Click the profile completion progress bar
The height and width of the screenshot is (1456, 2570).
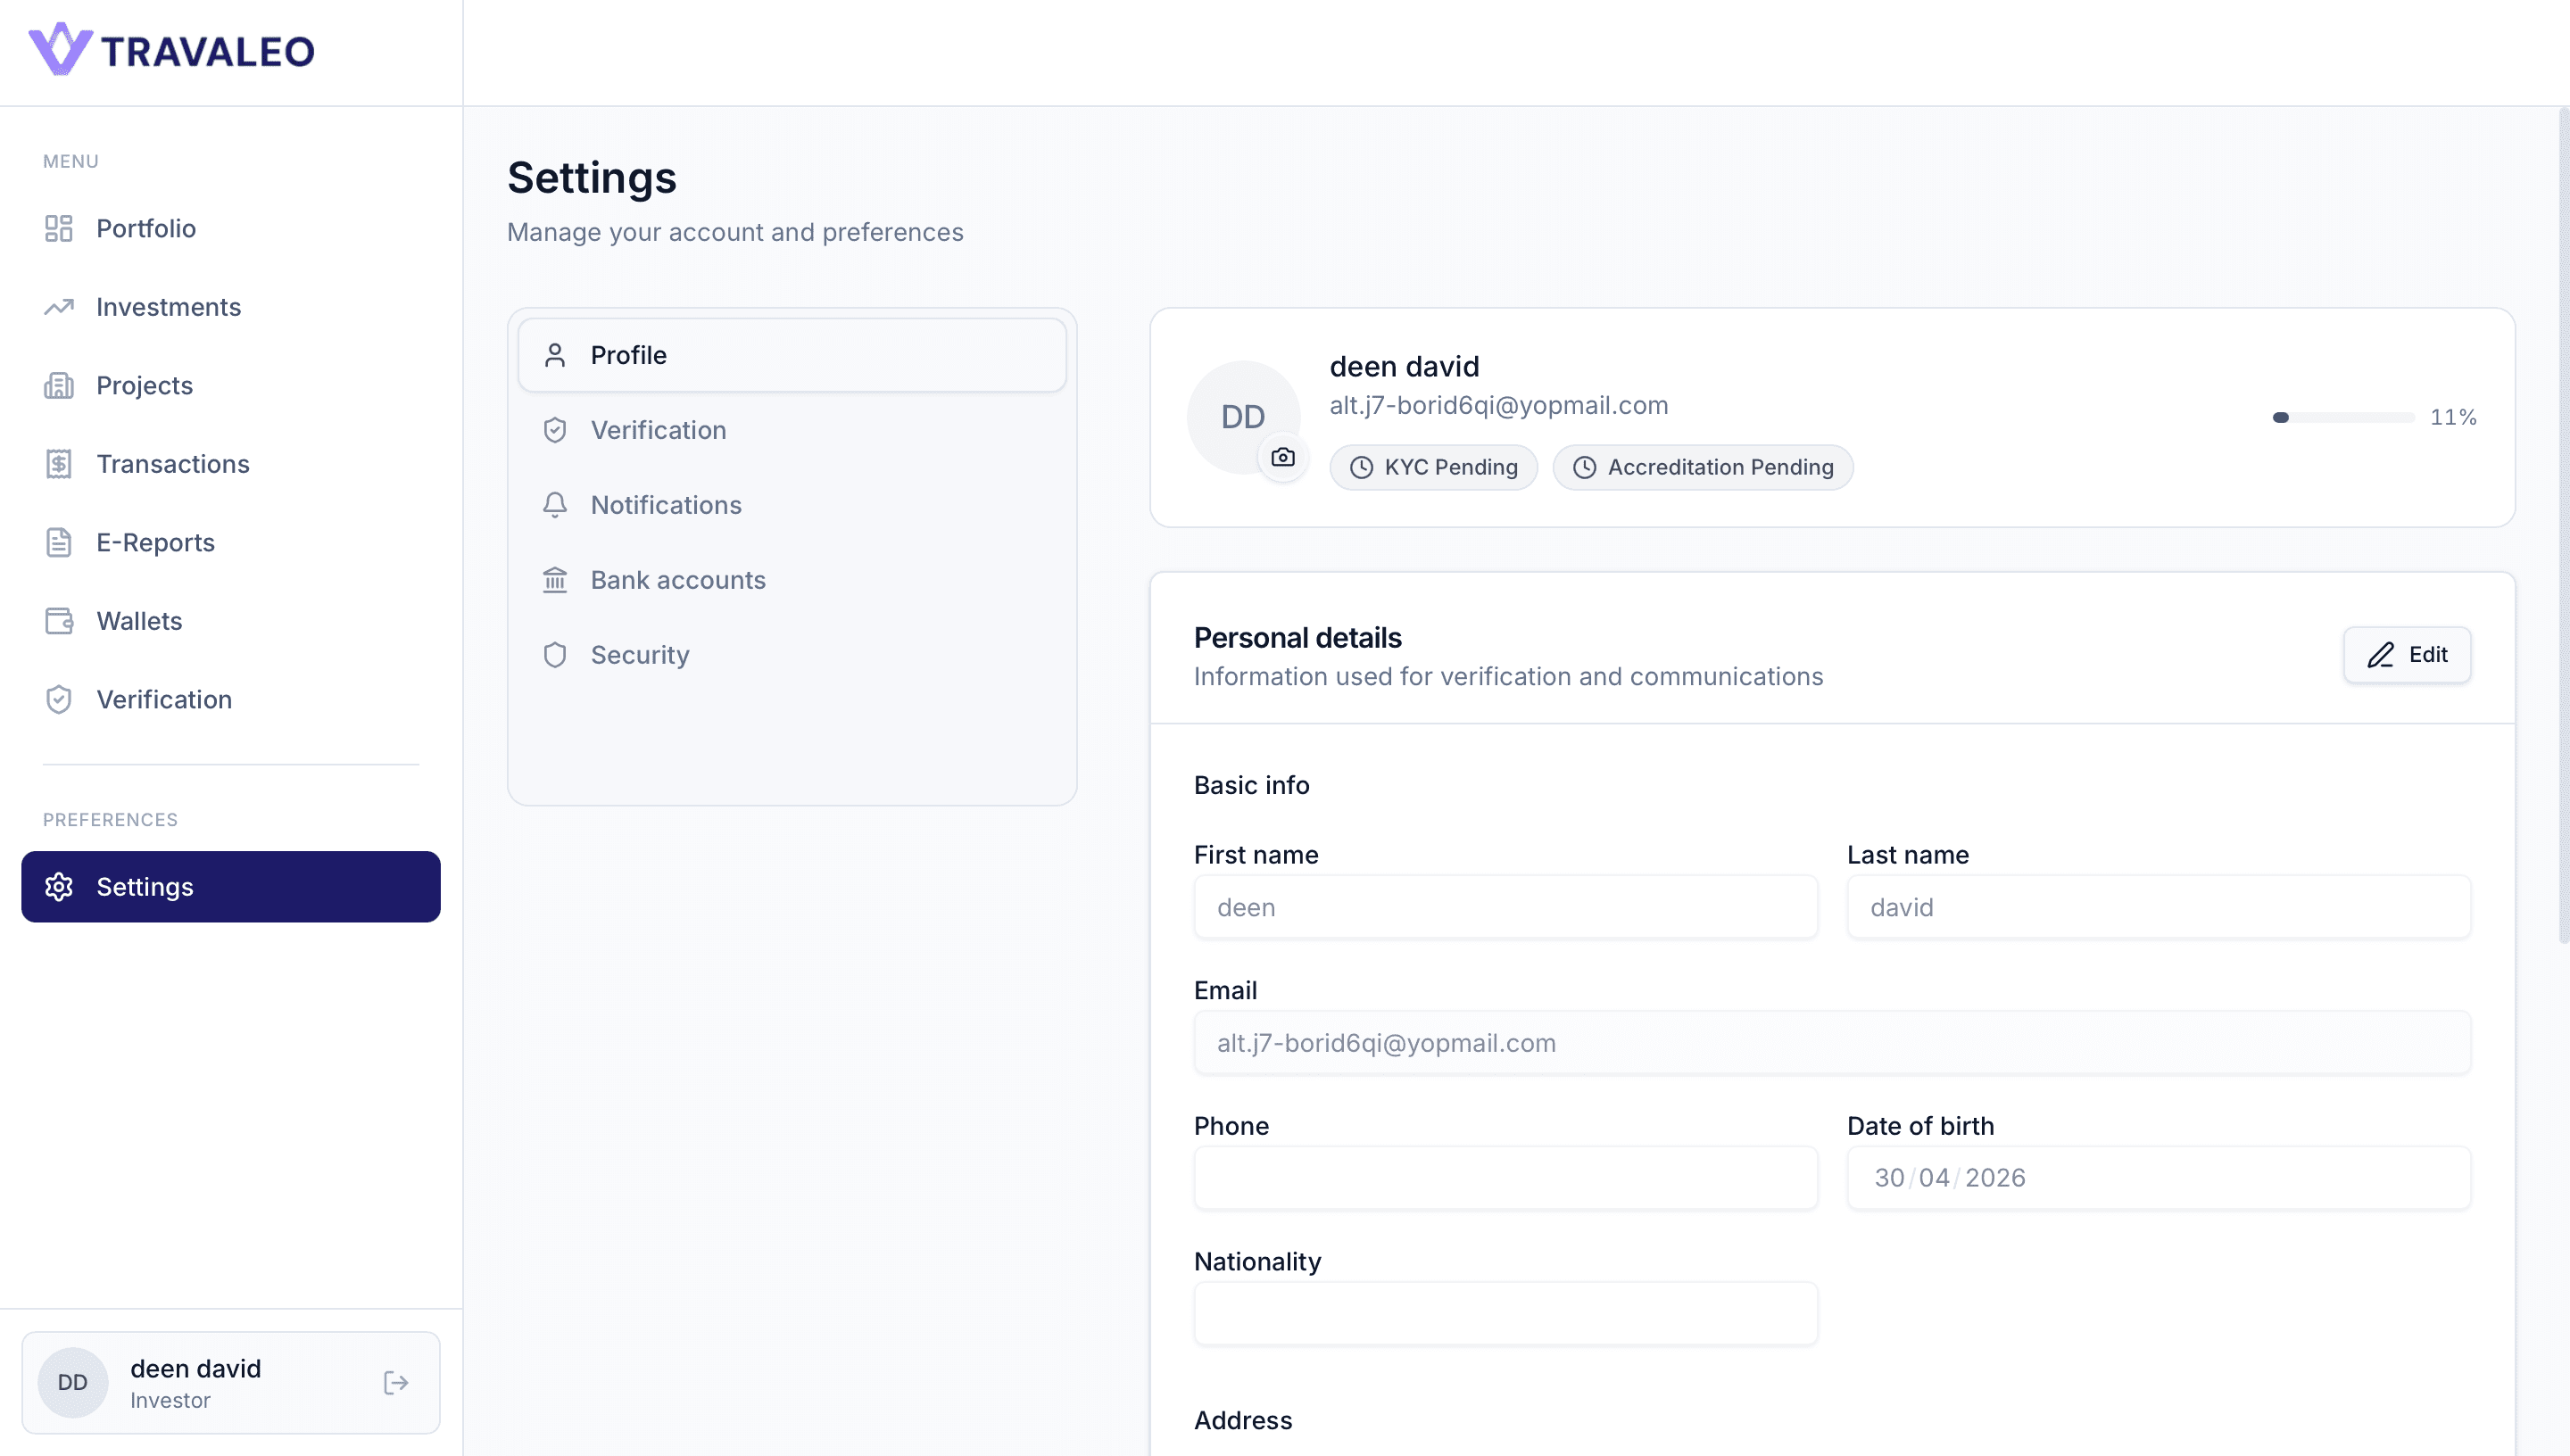click(2344, 417)
